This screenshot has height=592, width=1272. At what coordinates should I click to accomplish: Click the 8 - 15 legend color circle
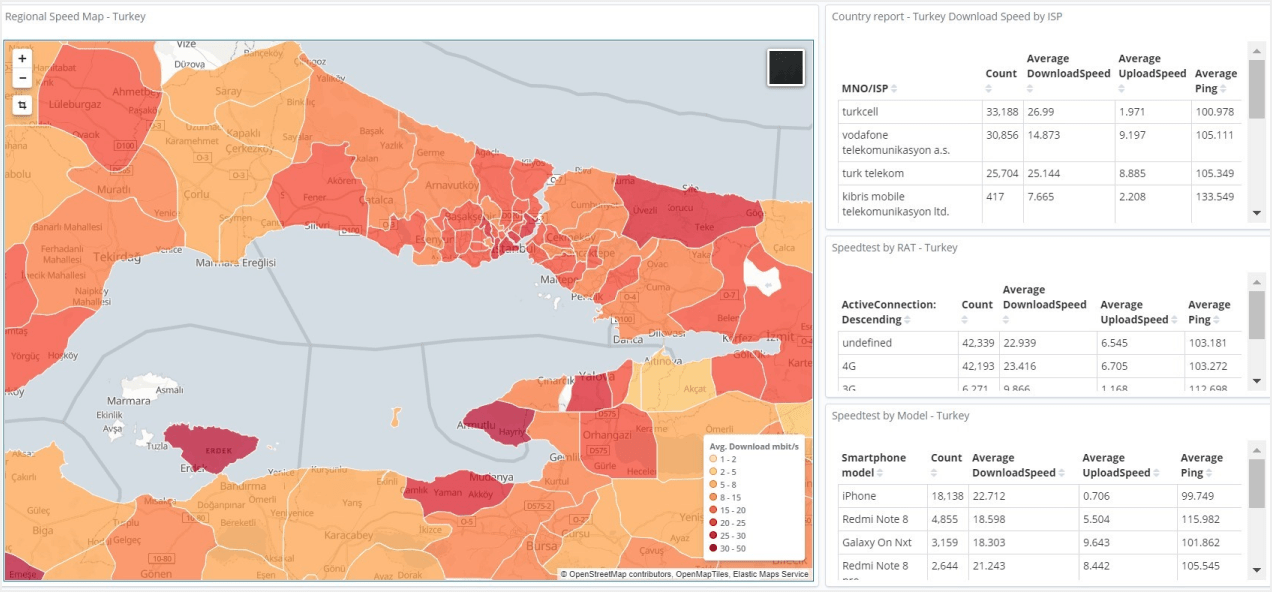[713, 497]
